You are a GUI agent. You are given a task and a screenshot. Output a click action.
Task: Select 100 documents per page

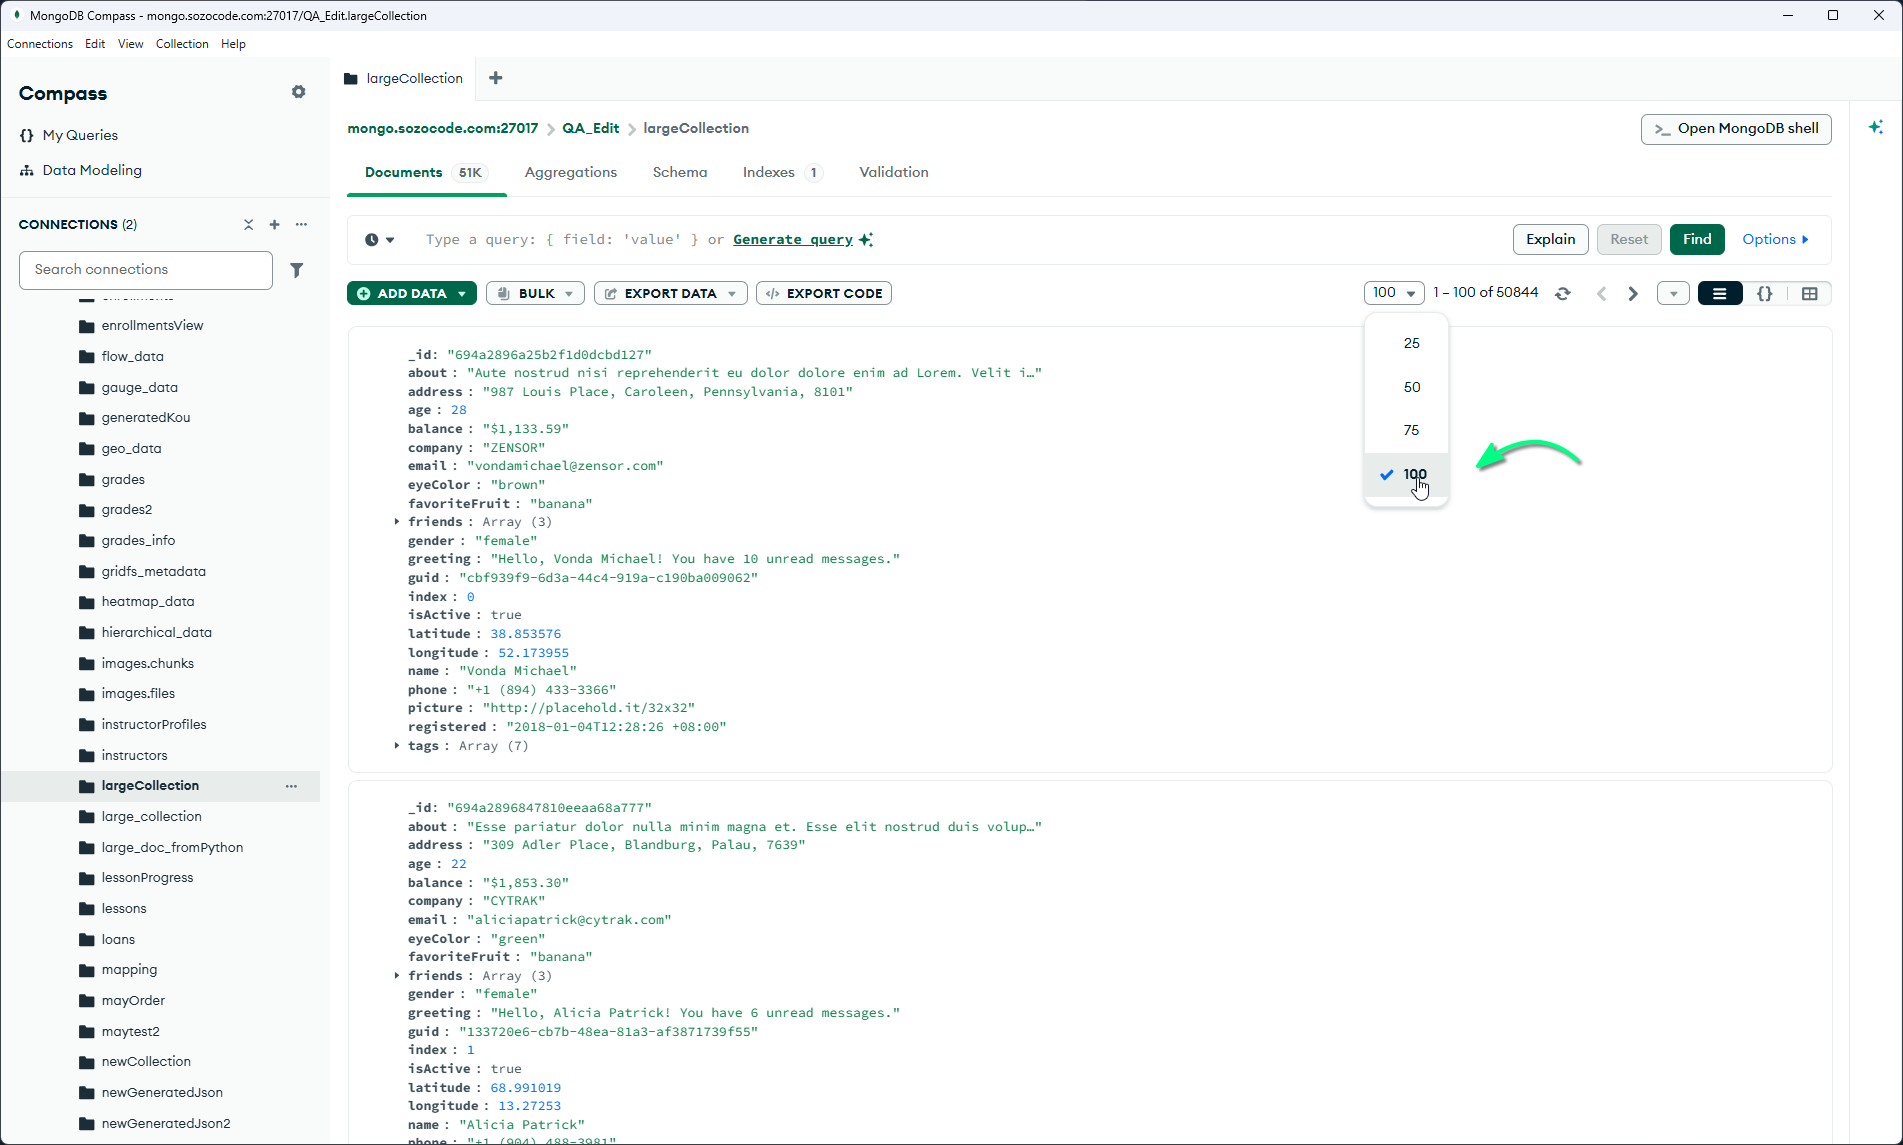point(1406,474)
